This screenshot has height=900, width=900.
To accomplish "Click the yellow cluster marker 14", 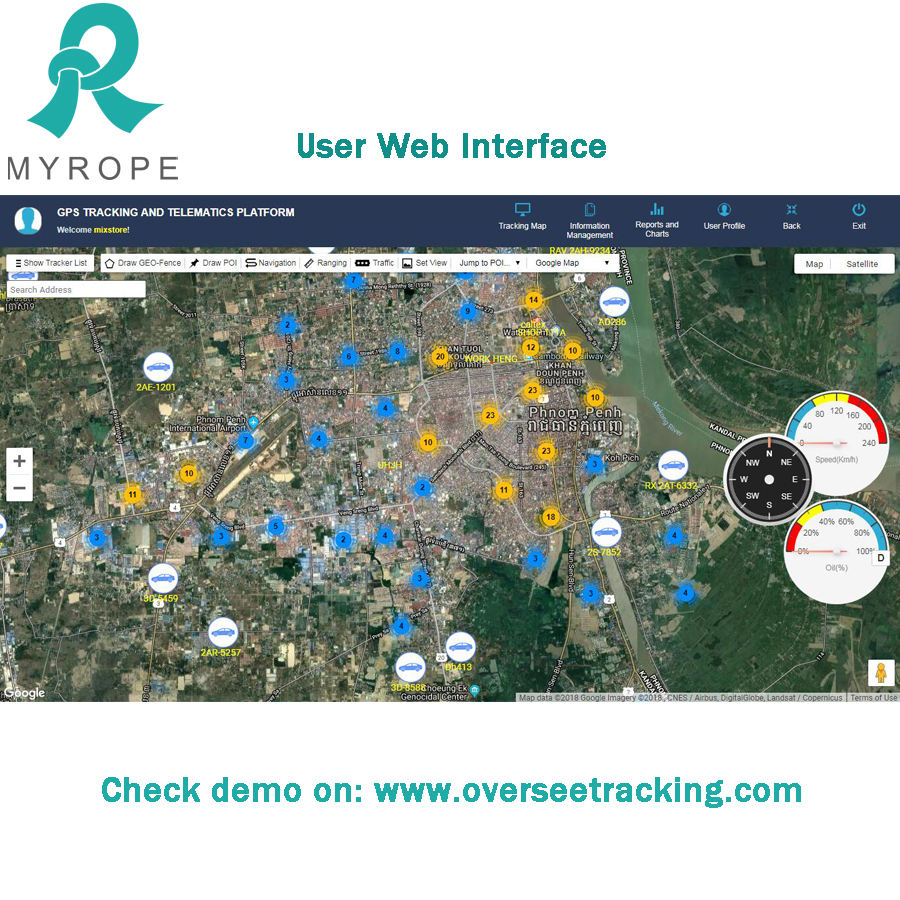I will click(534, 300).
